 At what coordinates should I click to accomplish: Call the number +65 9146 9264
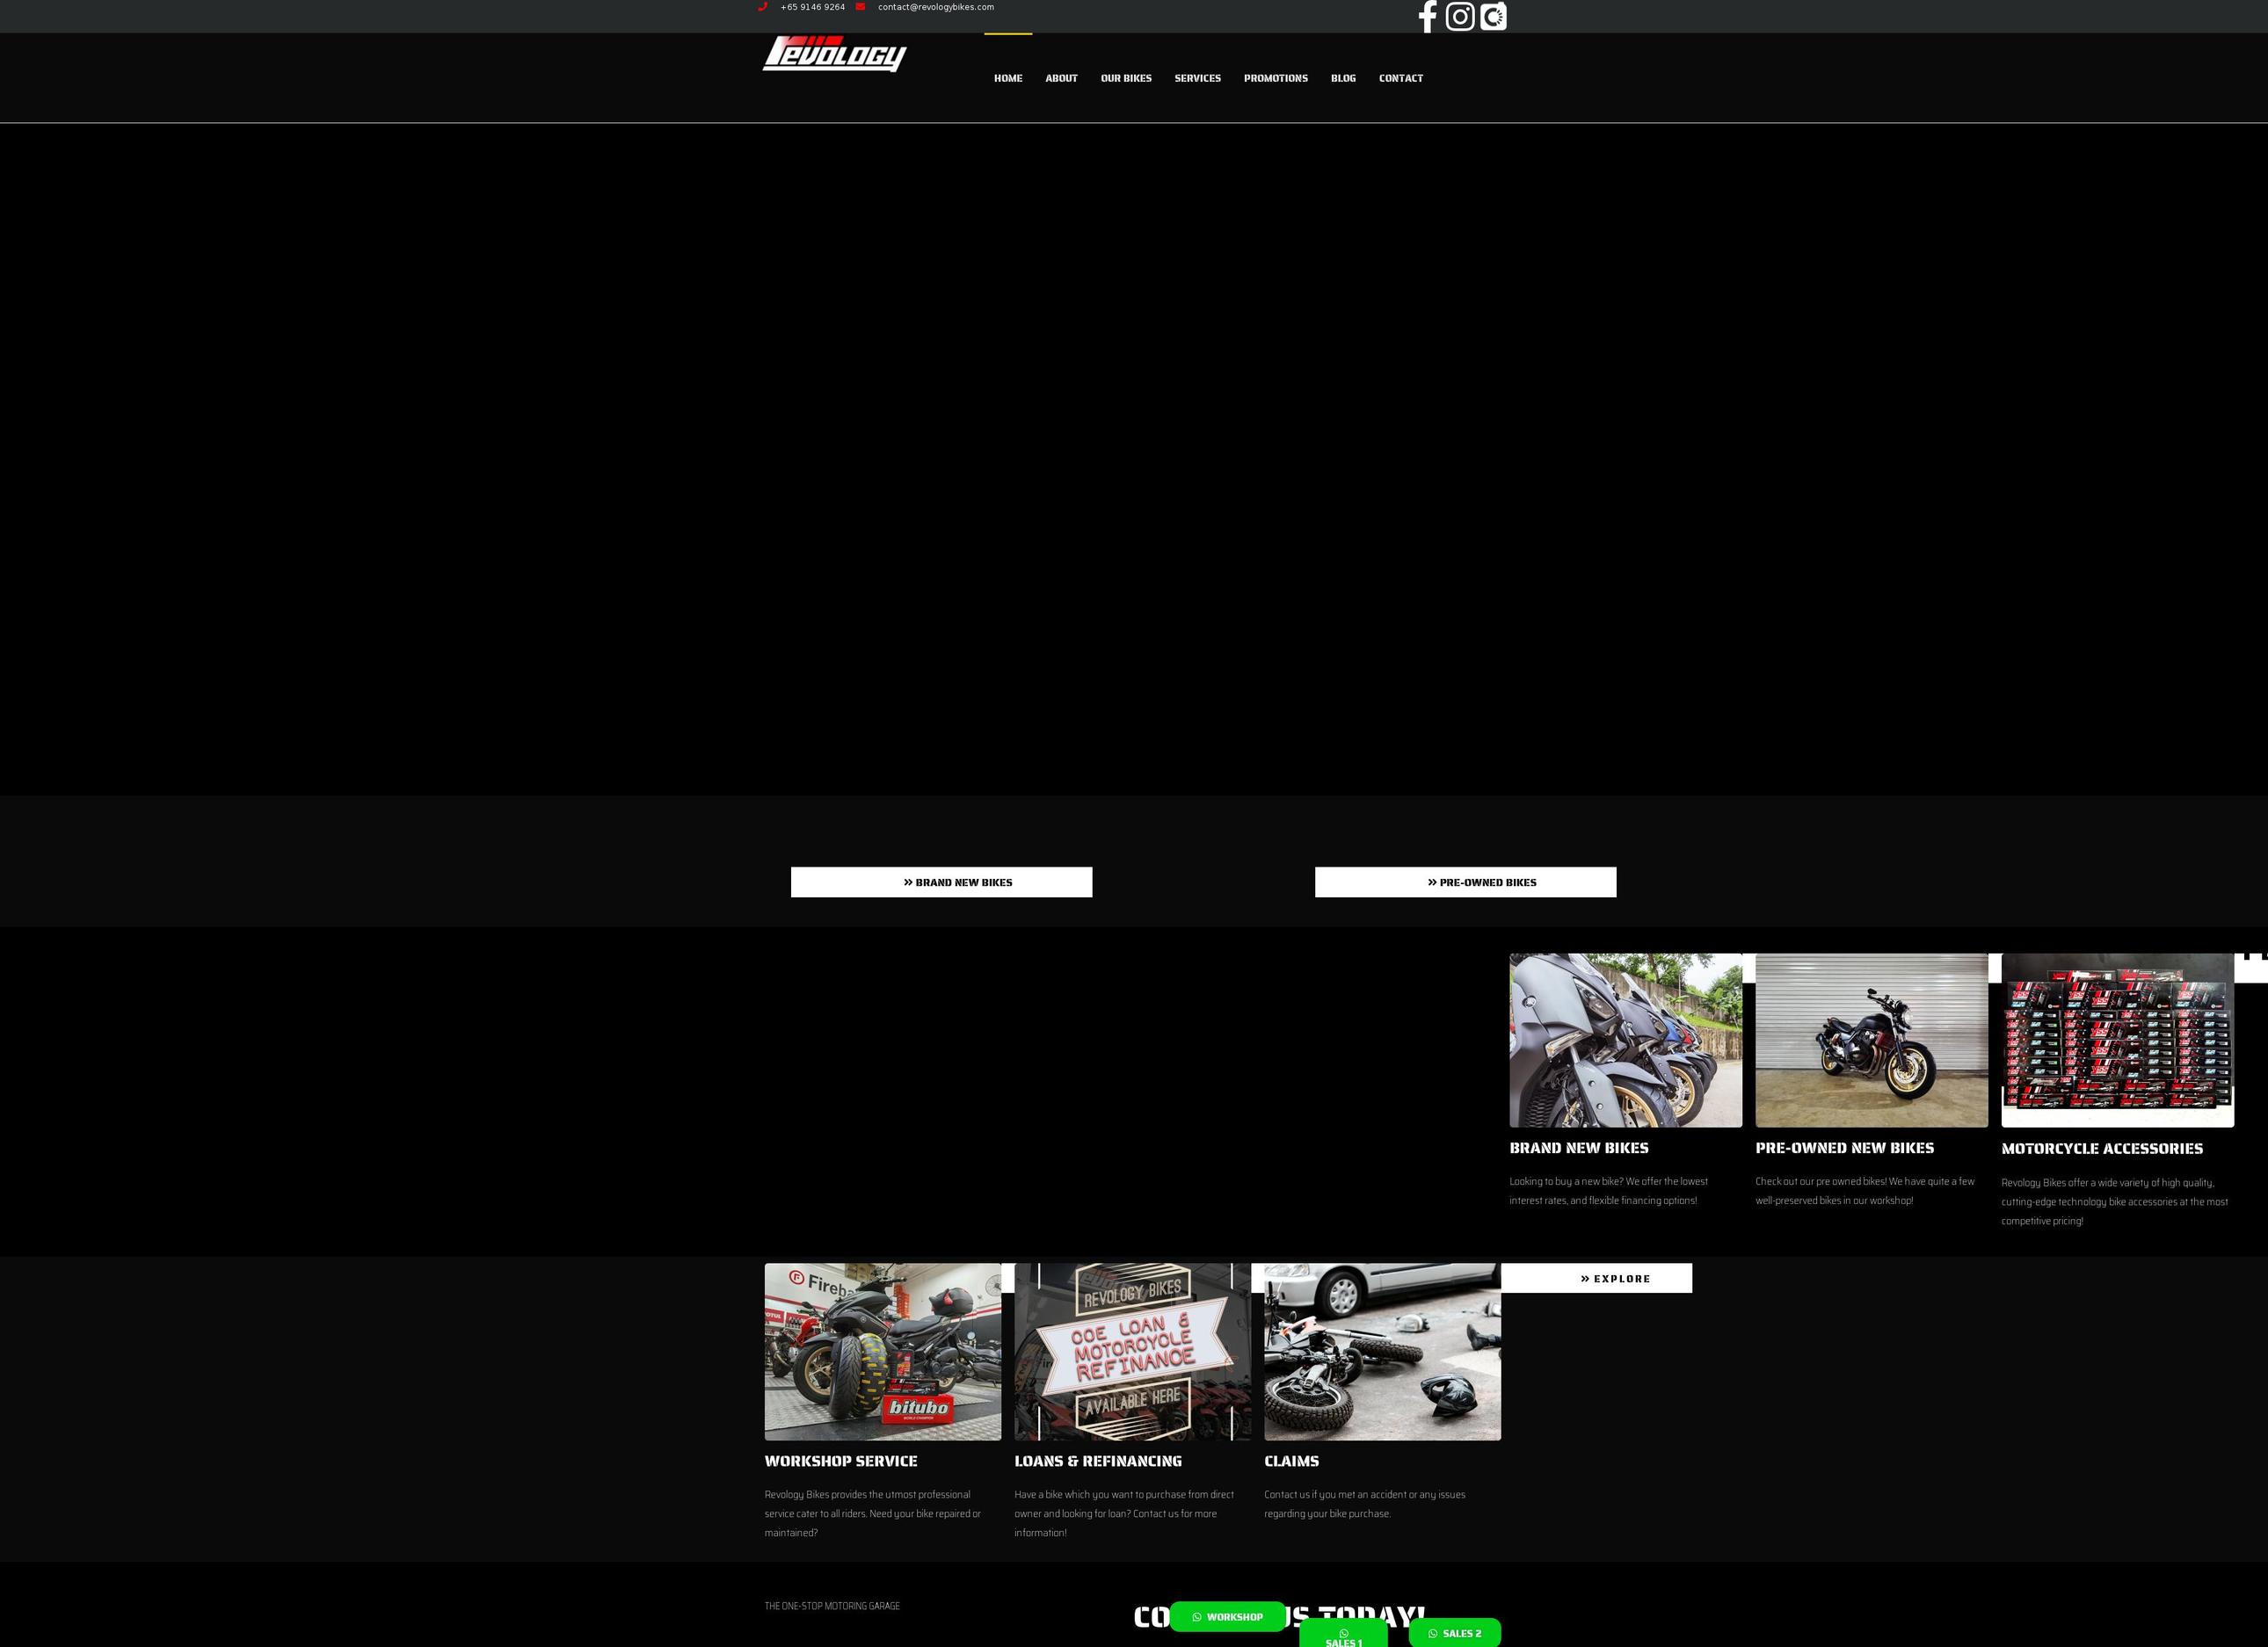coord(812,7)
